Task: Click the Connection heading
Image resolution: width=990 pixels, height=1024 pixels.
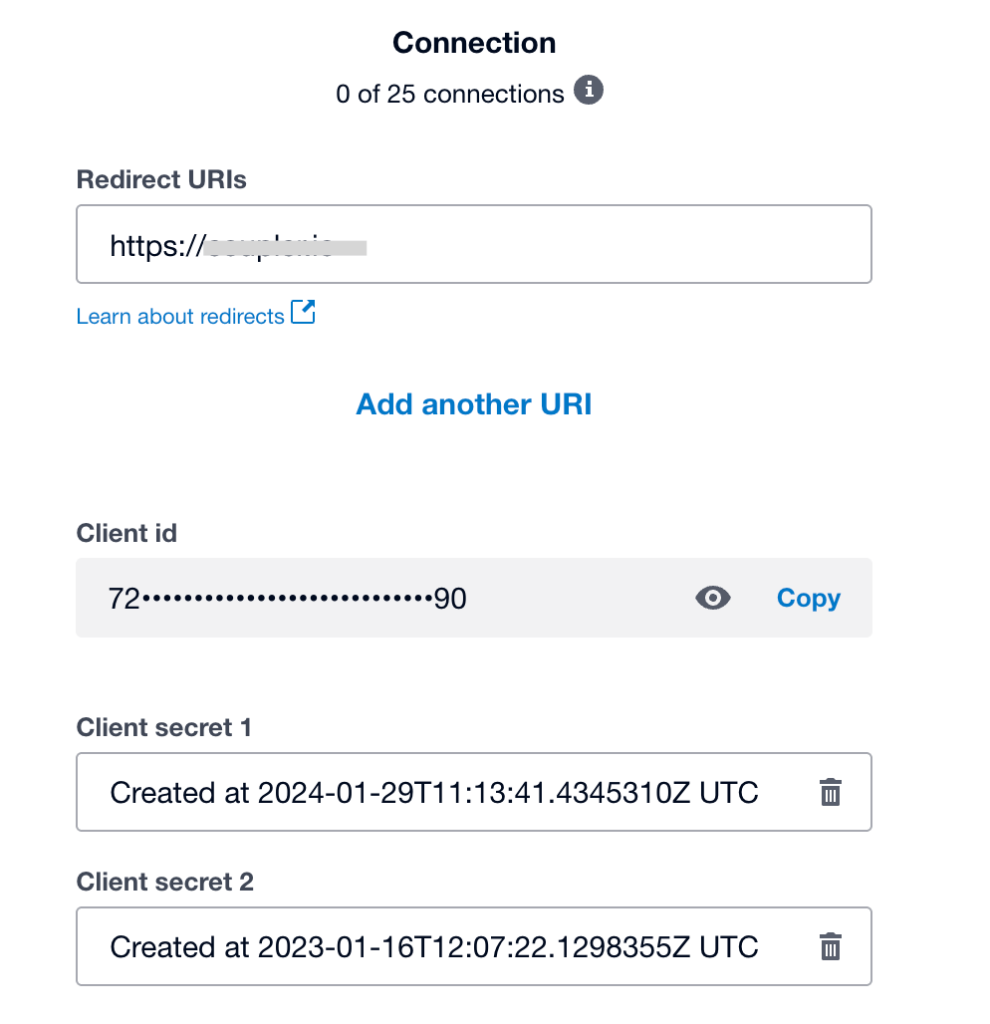Action: (474, 43)
